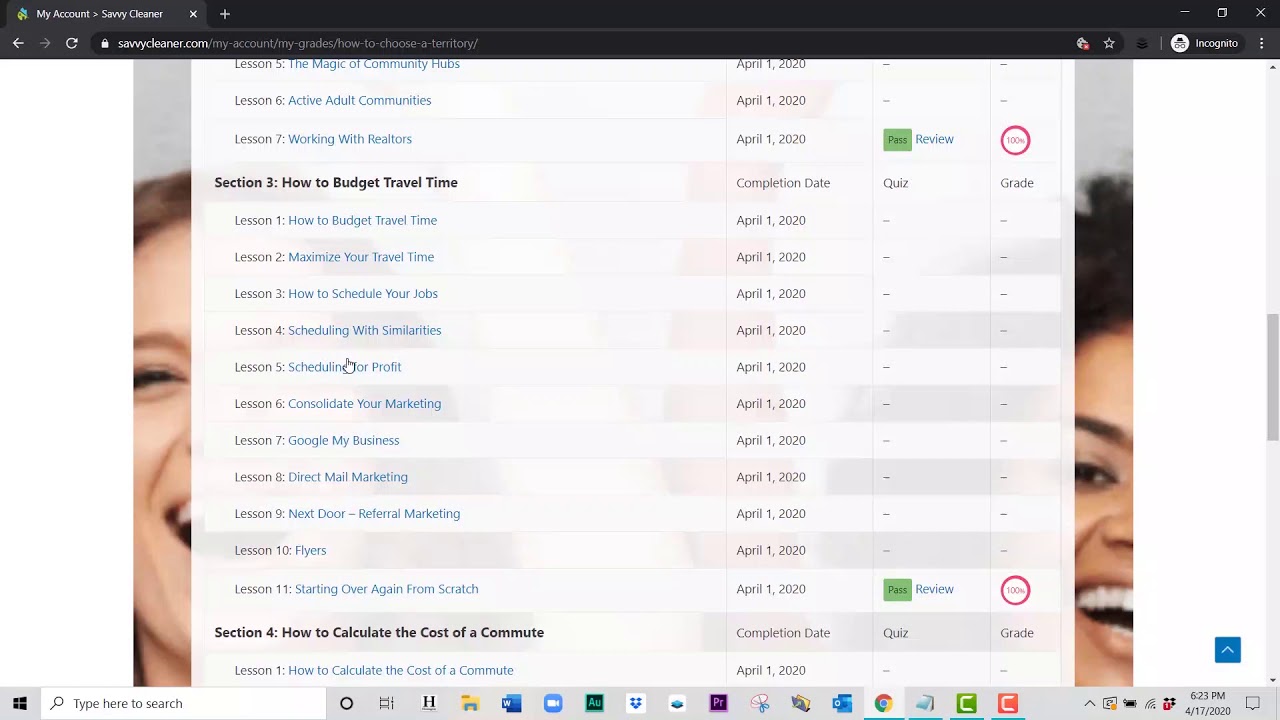
Task: Open How to Schedule Your Jobs lesson
Action: [363, 293]
